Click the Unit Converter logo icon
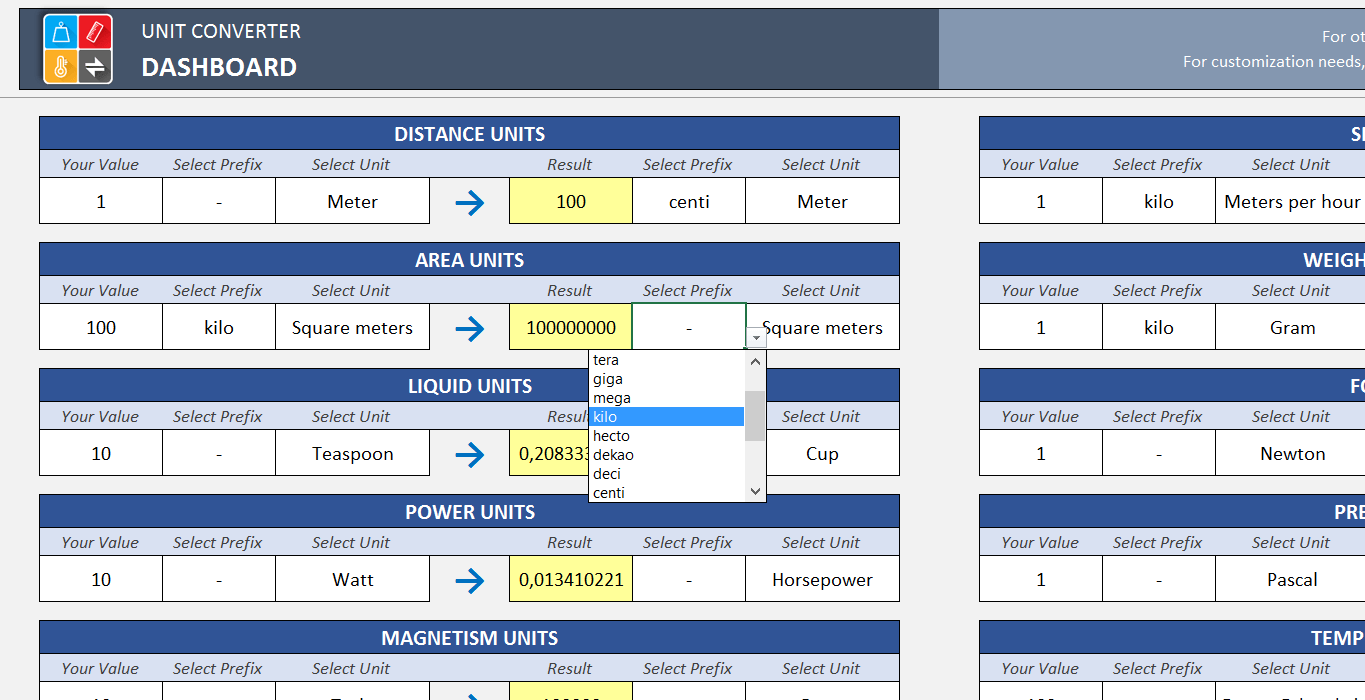Image resolution: width=1365 pixels, height=700 pixels. 78,49
